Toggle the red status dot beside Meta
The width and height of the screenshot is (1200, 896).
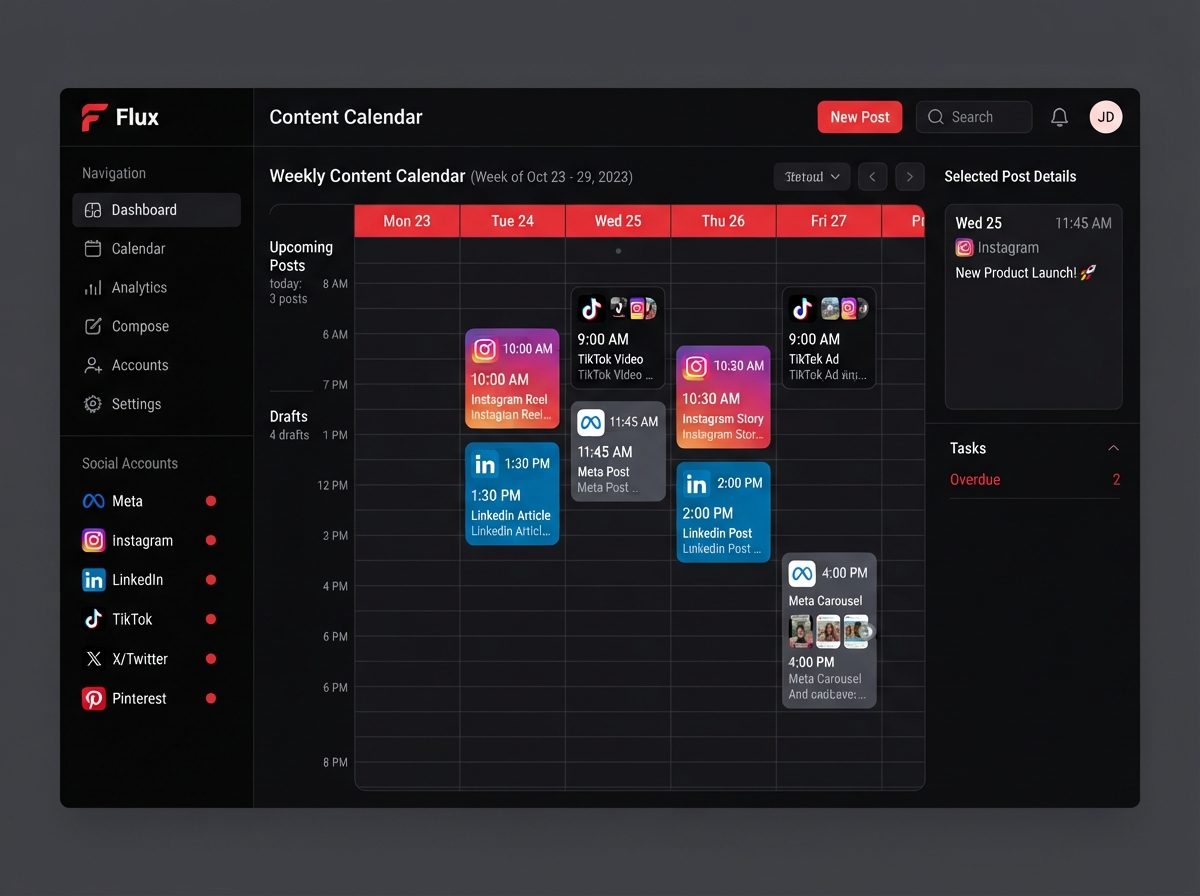[211, 501]
